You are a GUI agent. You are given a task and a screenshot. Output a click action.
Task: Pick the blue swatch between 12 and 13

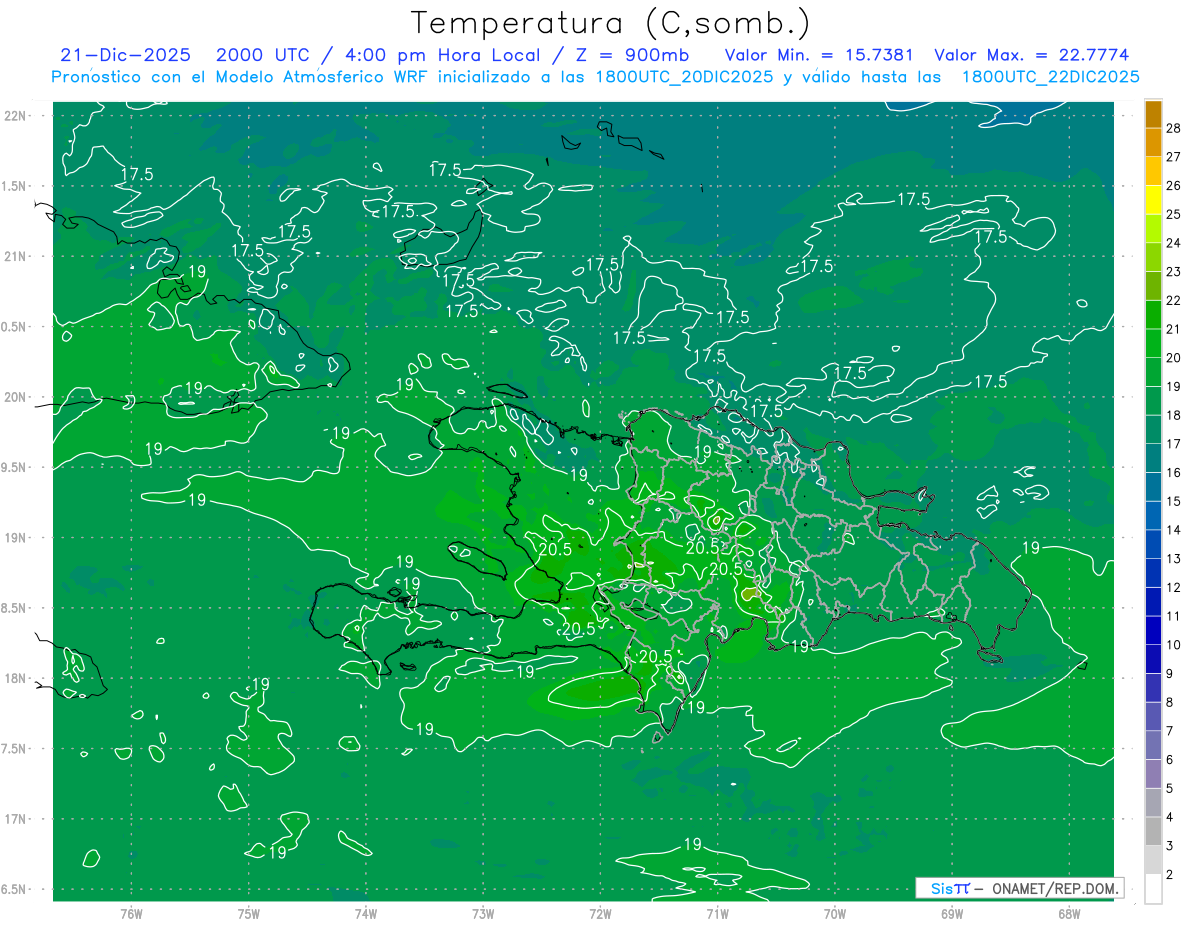click(1153, 573)
